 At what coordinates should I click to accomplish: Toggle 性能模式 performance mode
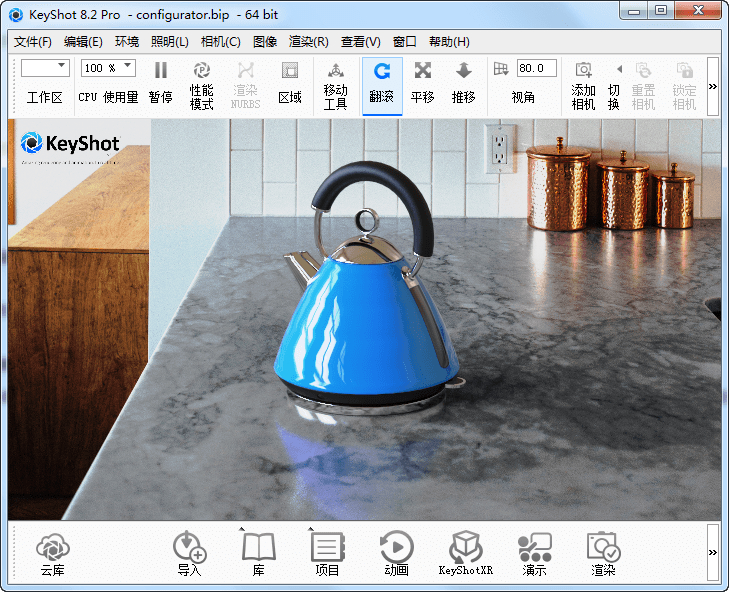(x=201, y=83)
